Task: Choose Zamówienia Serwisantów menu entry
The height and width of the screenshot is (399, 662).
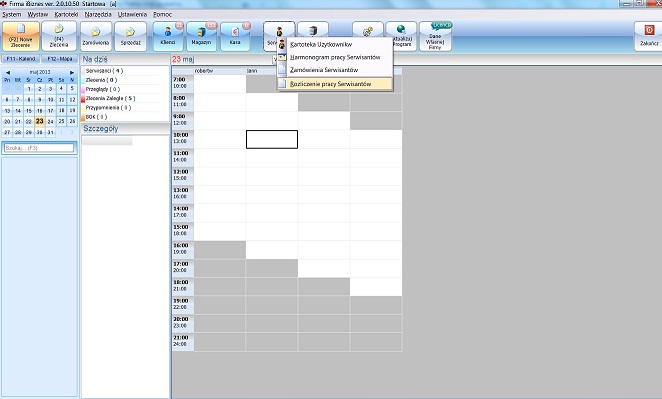Action: [x=335, y=70]
